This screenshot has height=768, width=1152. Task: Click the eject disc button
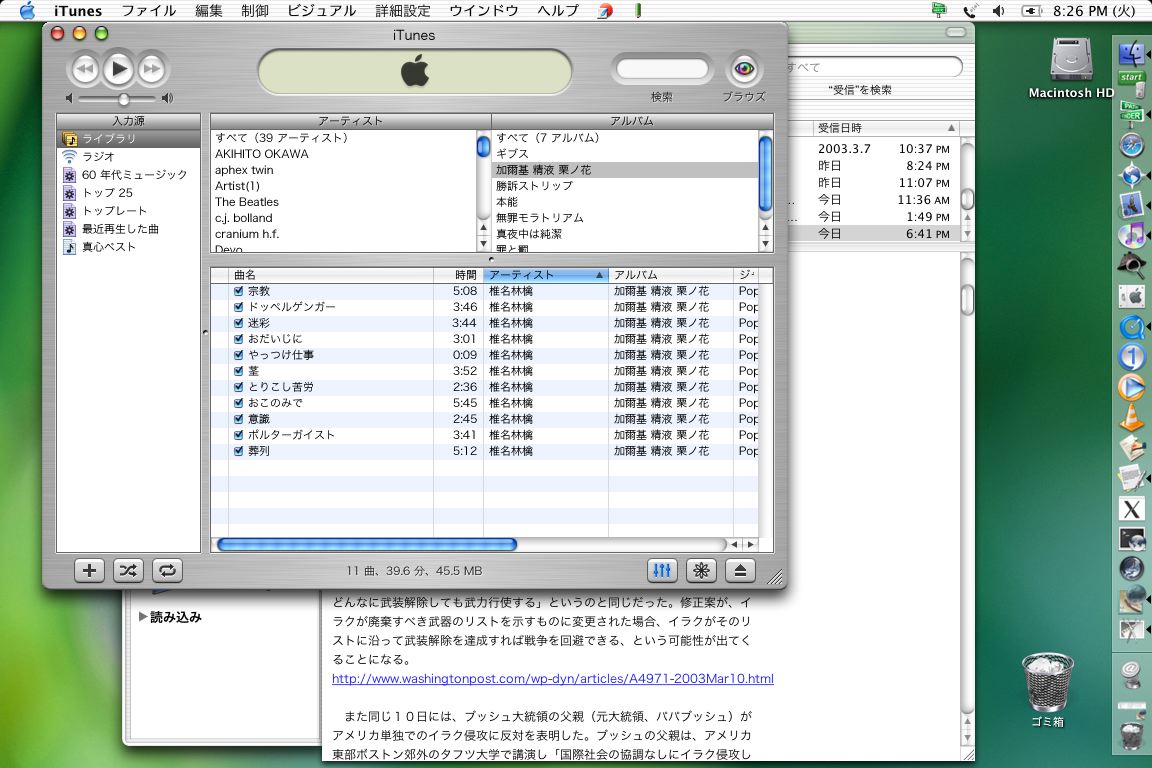740,571
